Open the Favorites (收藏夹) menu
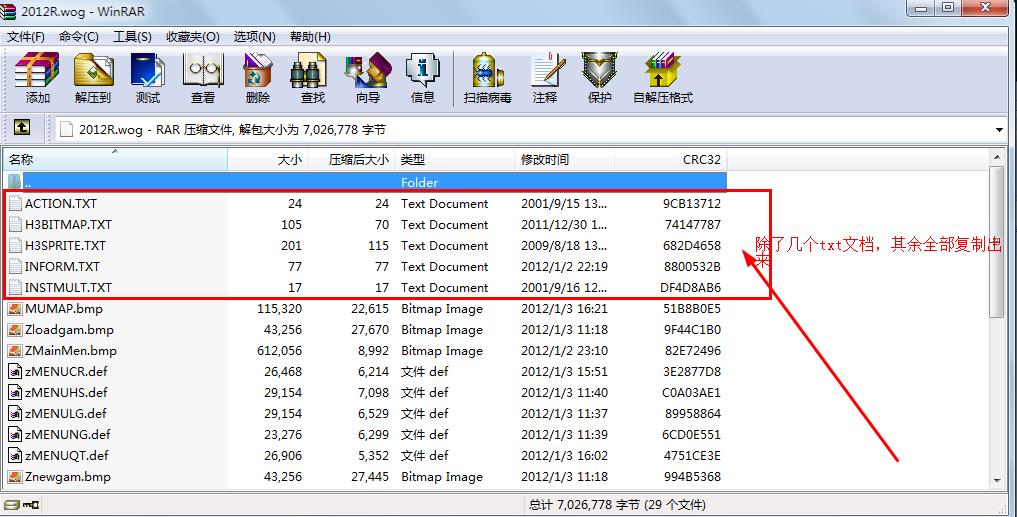 tap(193, 37)
